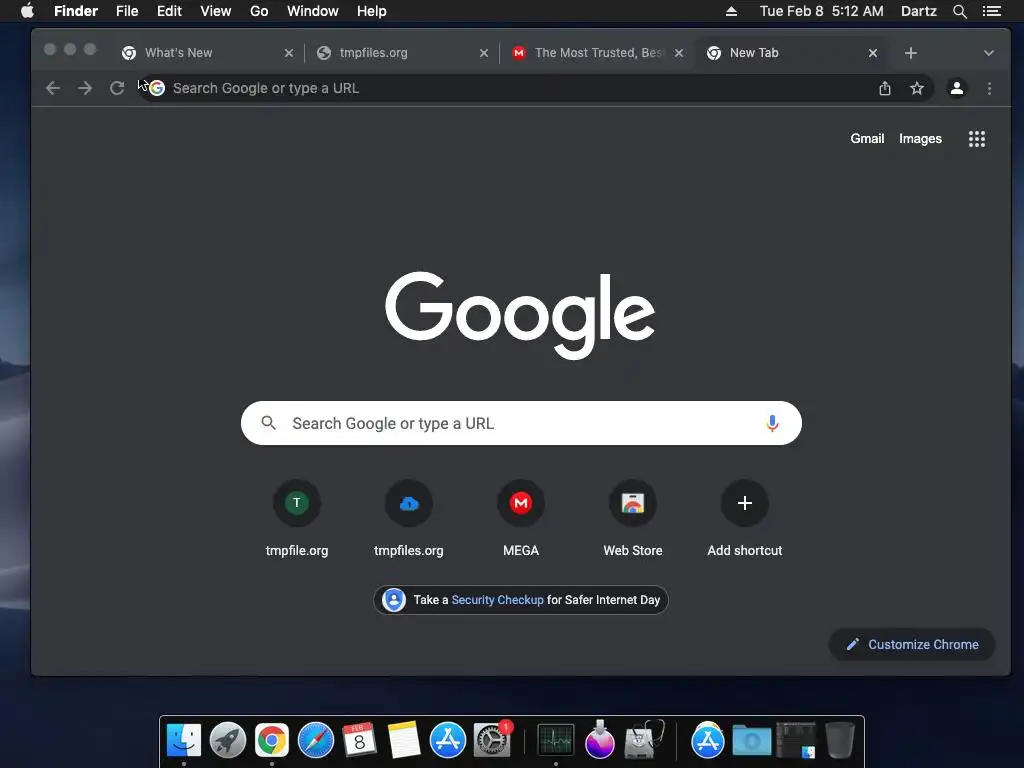1024x768 pixels.
Task: Open the View menu
Action: coord(216,11)
